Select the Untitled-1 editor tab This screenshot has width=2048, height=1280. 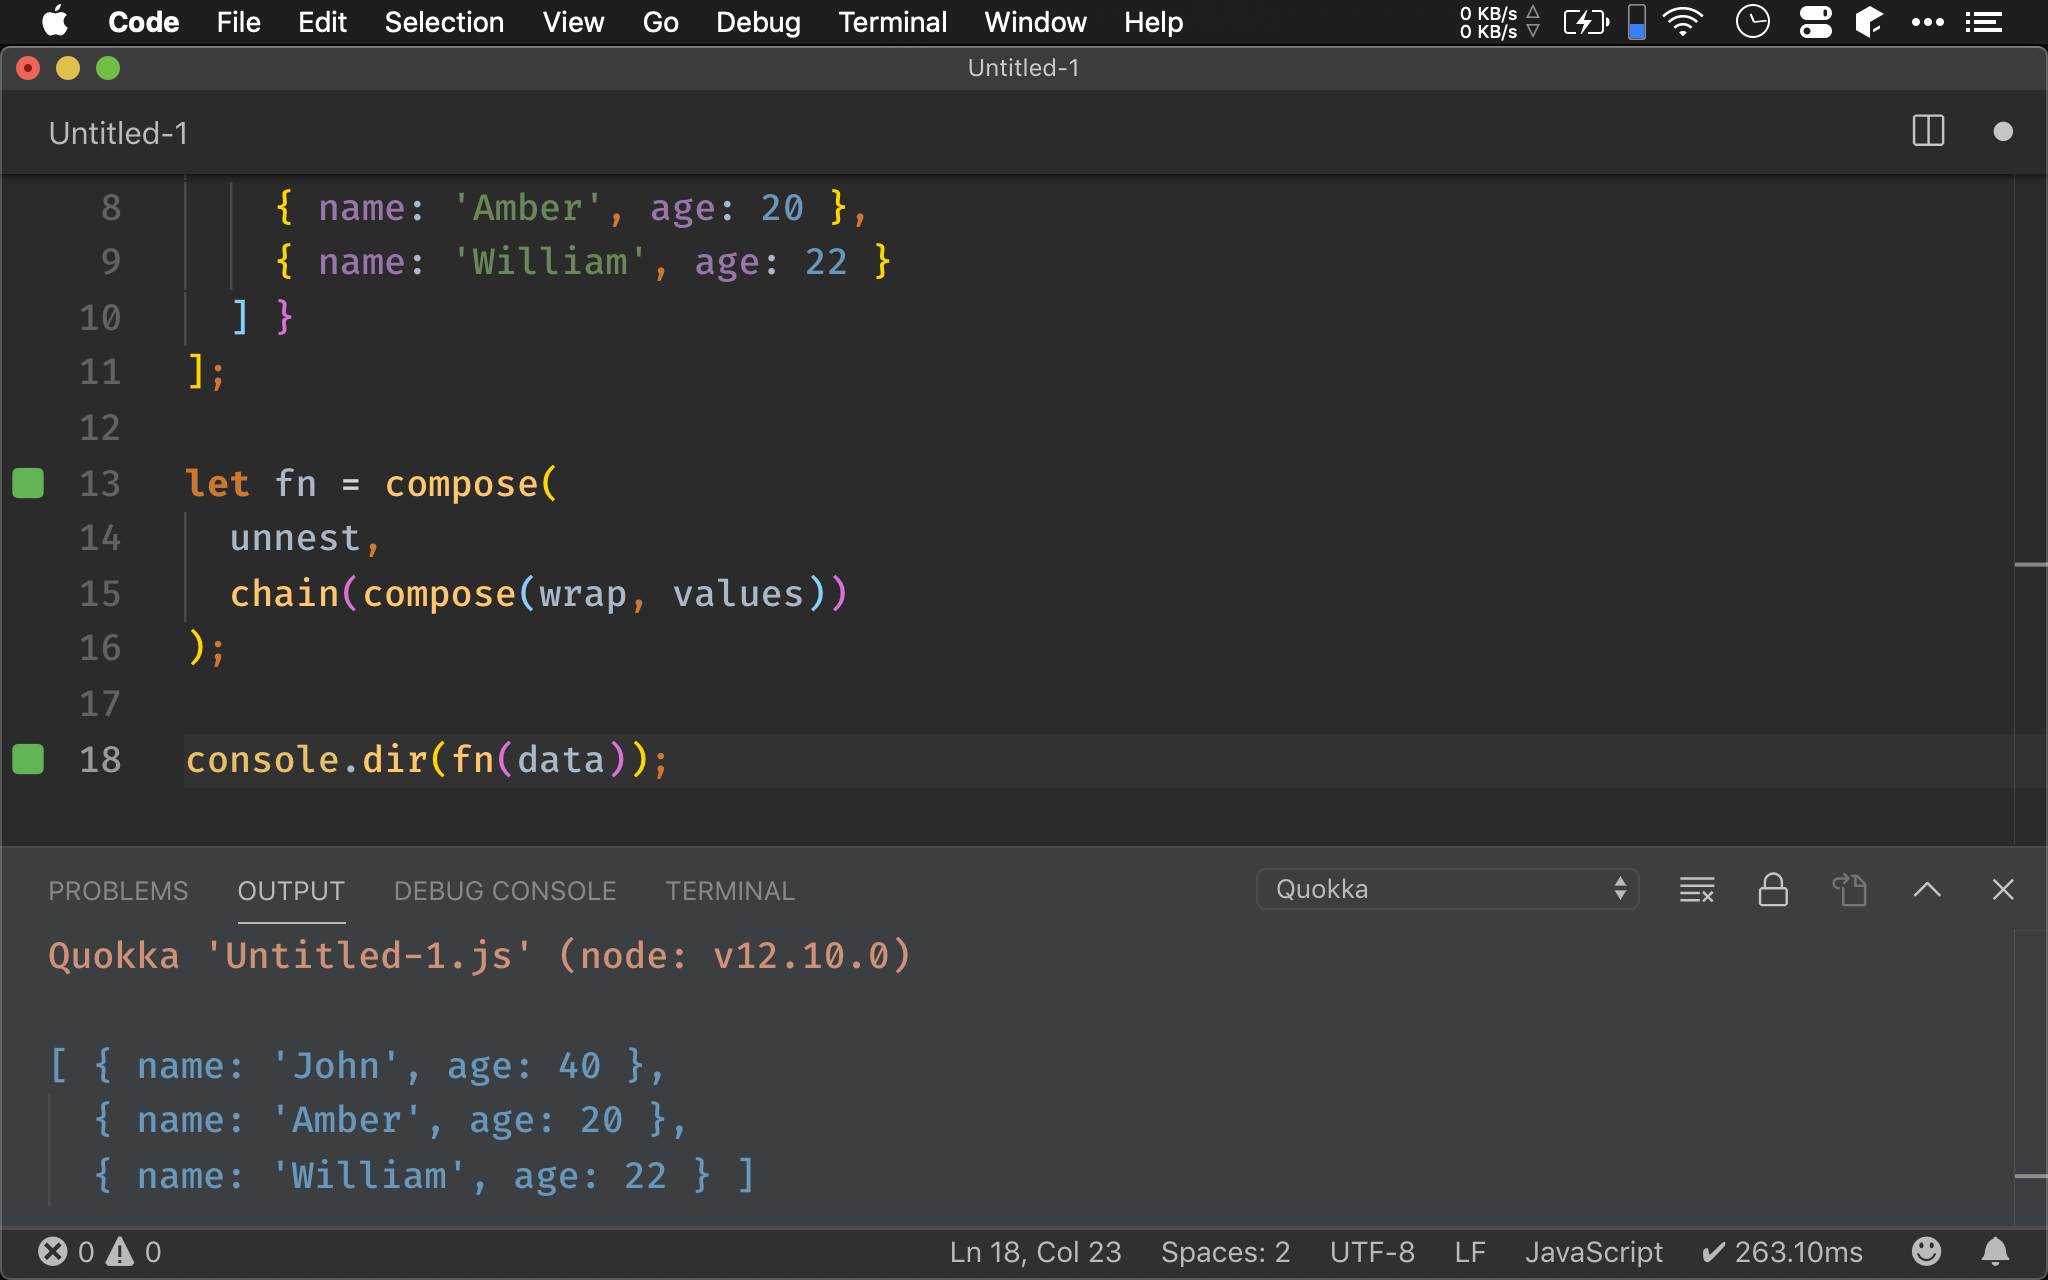click(x=118, y=133)
